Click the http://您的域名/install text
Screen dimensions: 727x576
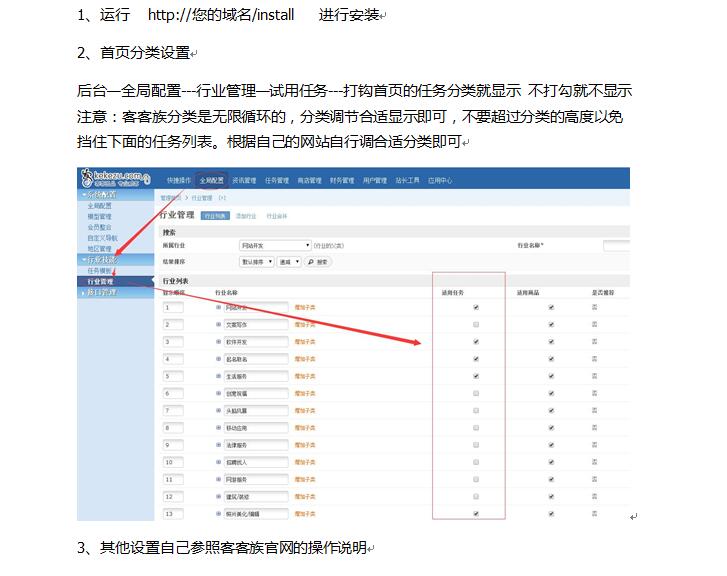tap(221, 15)
